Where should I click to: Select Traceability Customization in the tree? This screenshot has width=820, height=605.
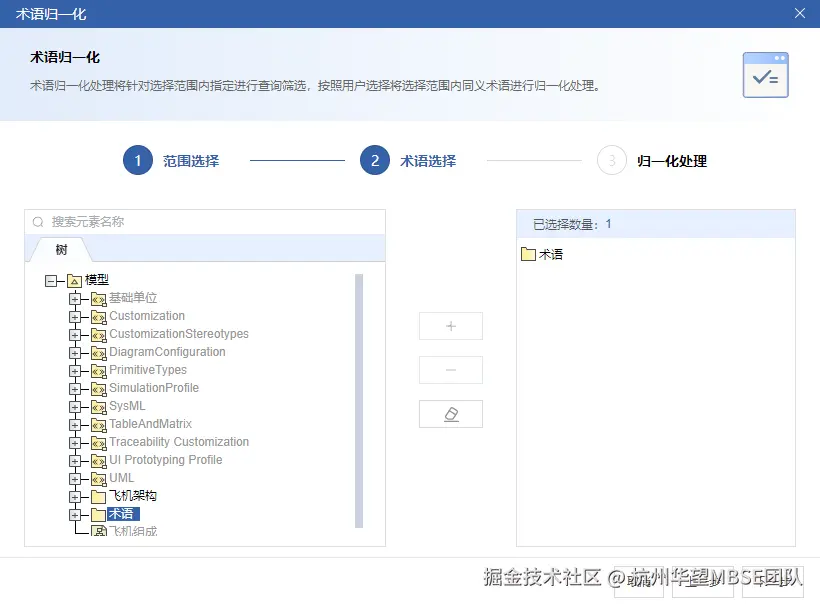coord(179,442)
